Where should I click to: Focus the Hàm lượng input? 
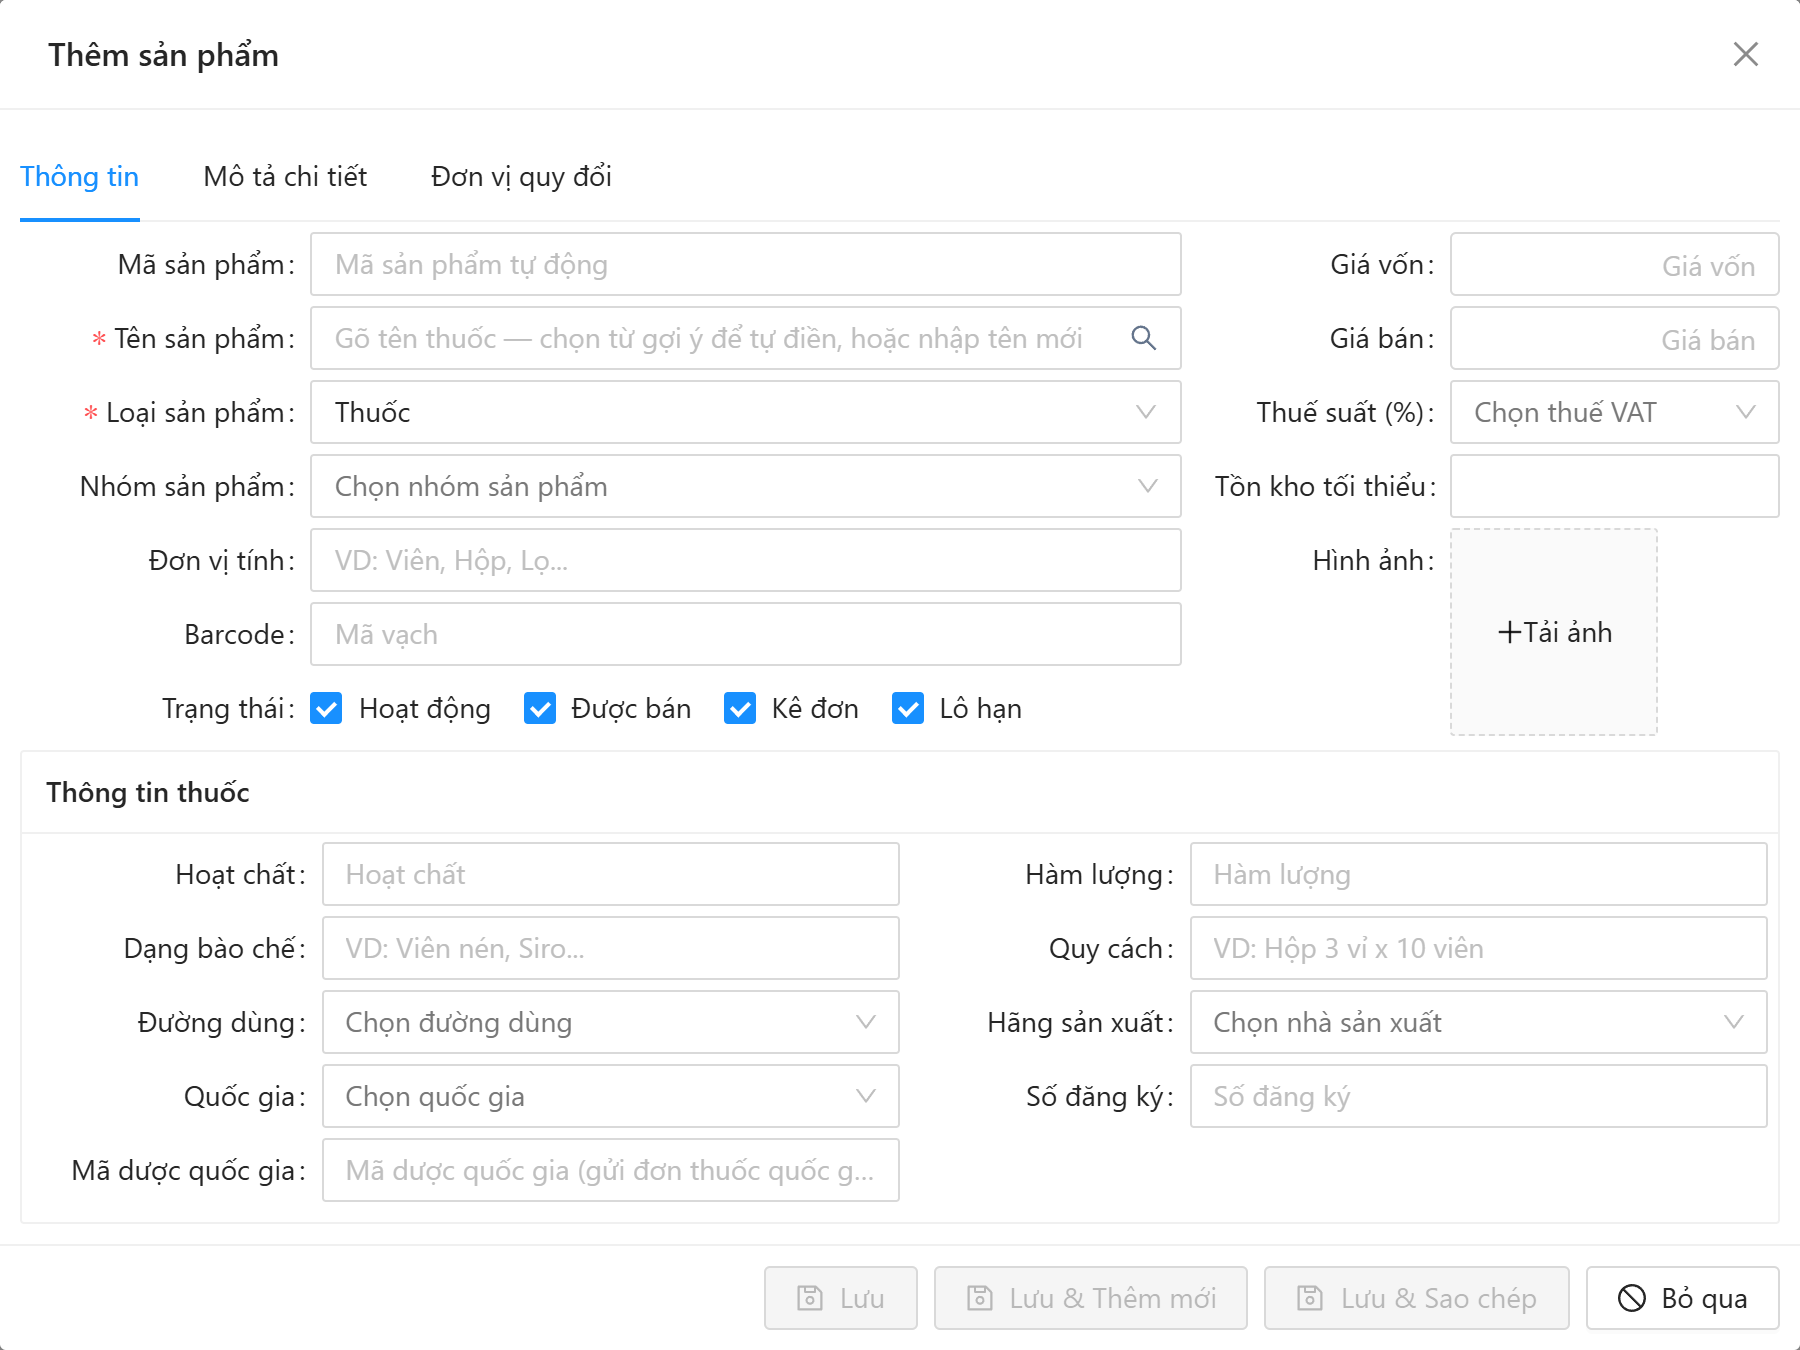[1479, 874]
